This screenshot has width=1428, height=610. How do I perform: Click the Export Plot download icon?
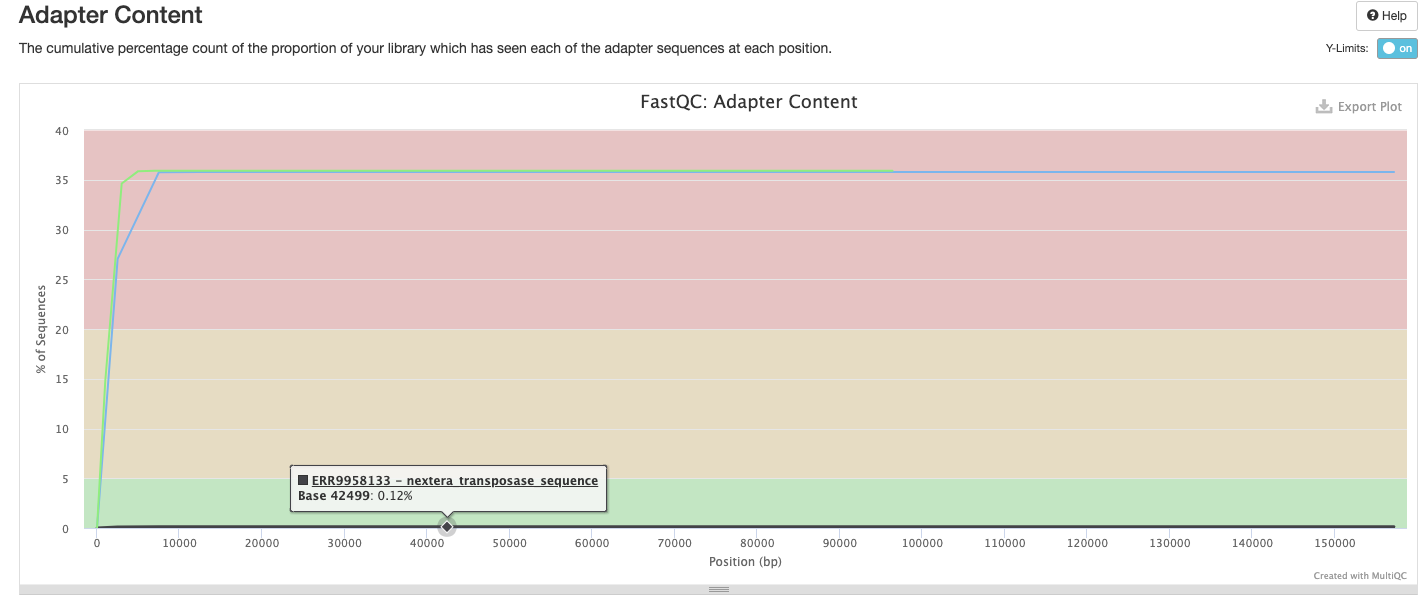point(1324,106)
